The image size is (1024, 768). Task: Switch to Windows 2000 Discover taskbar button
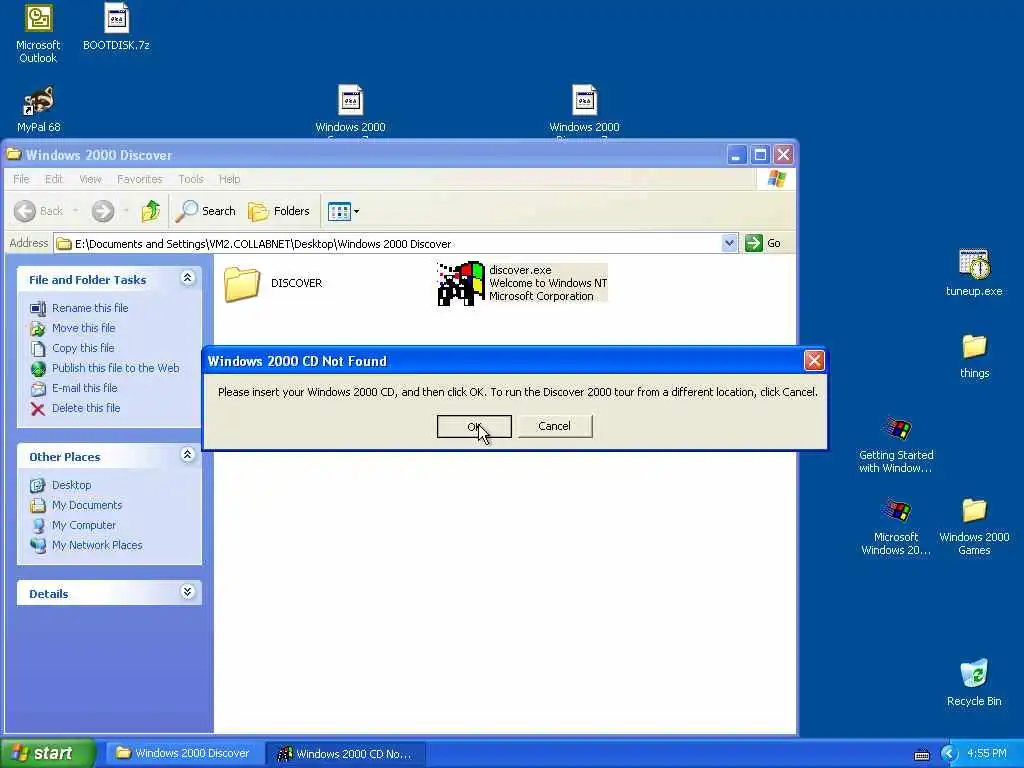tap(184, 754)
